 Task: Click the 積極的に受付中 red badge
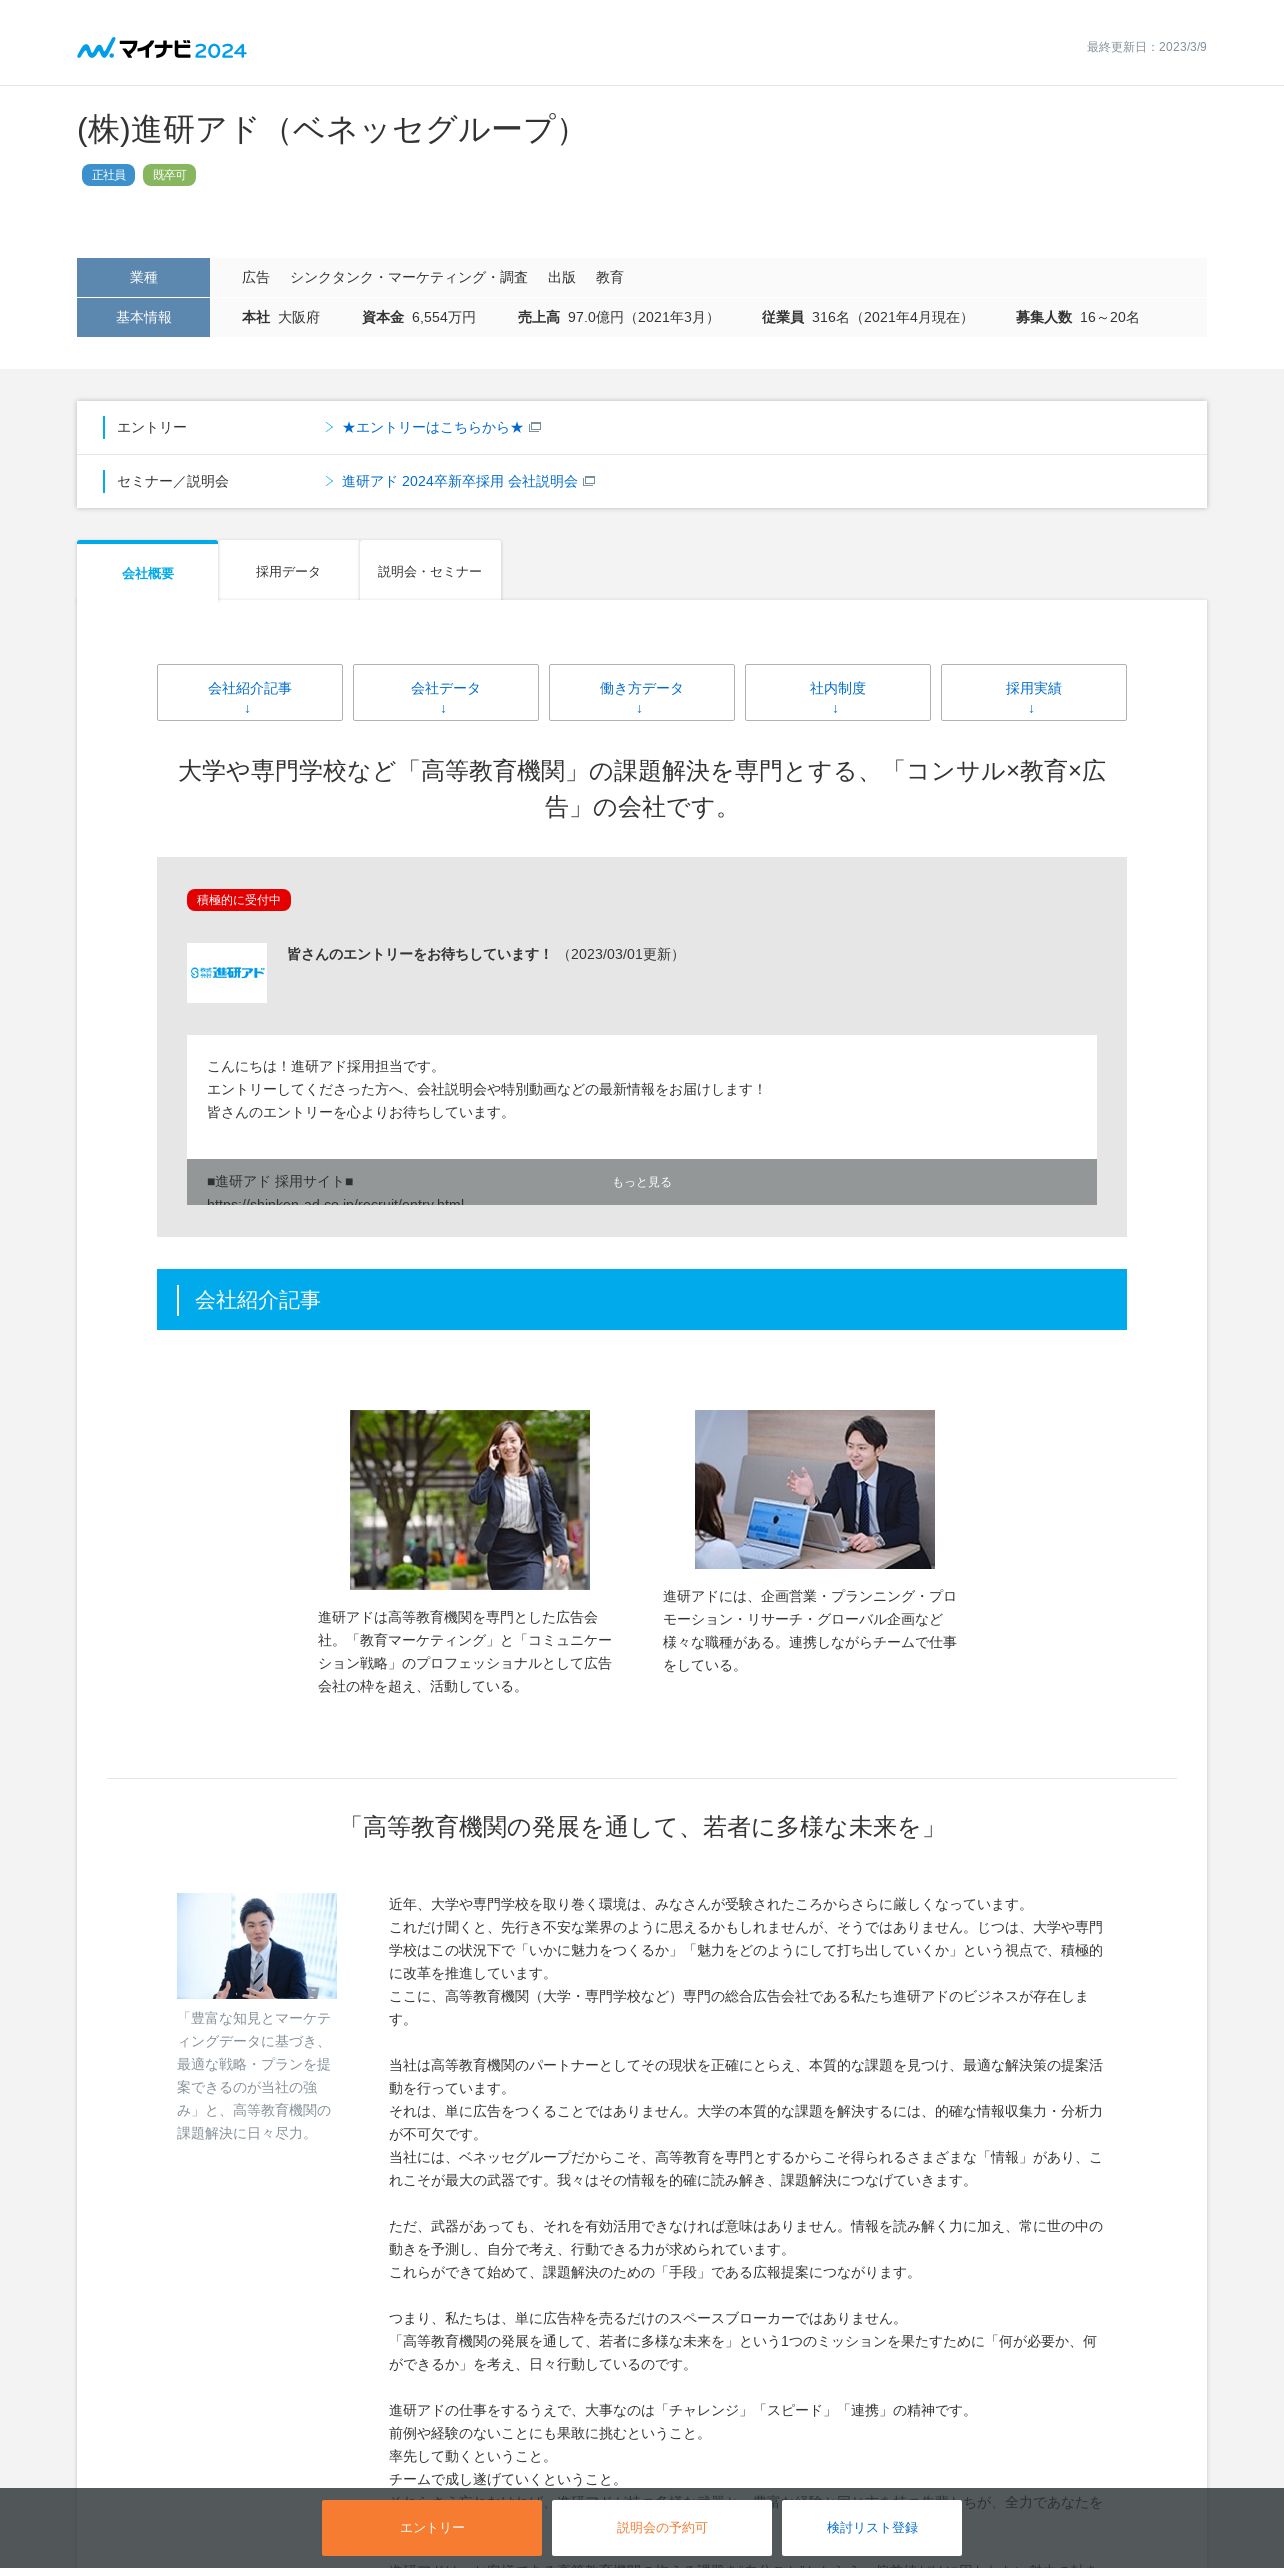[239, 900]
